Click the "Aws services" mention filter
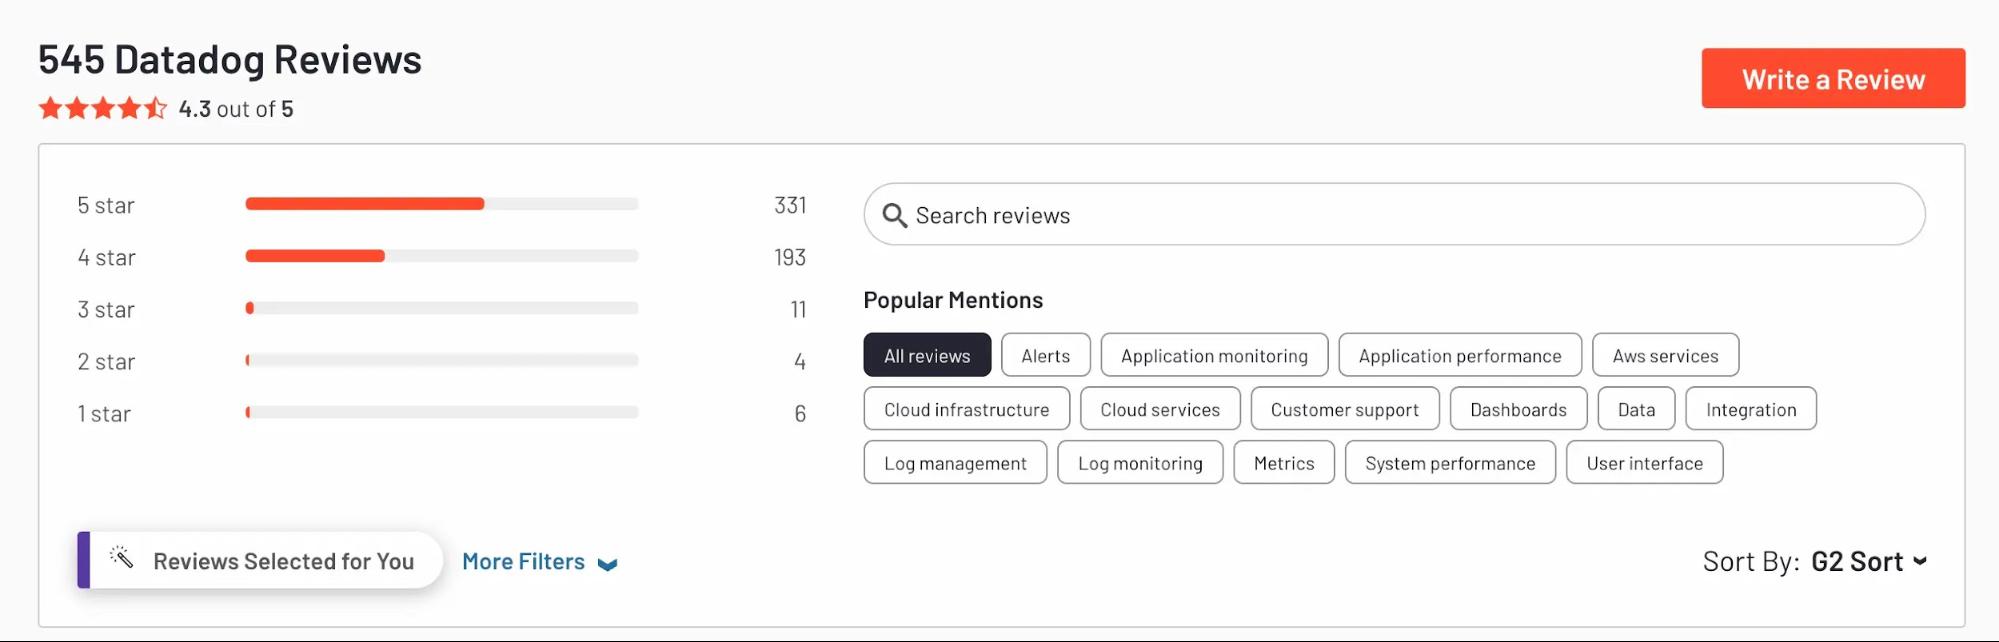 tap(1665, 355)
